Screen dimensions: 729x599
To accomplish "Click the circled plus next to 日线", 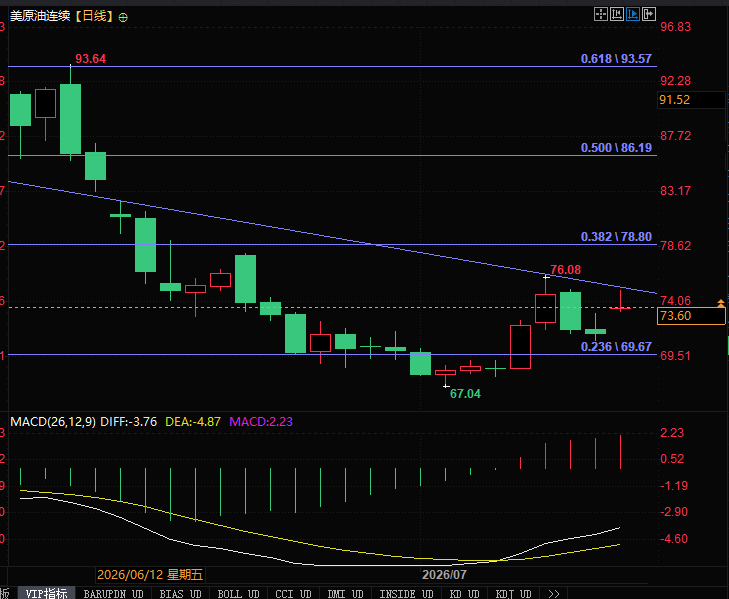I will point(123,18).
